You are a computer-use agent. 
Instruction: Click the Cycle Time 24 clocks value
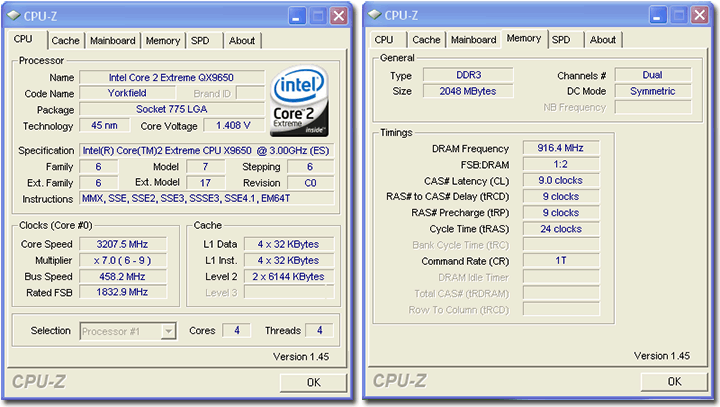click(x=561, y=229)
